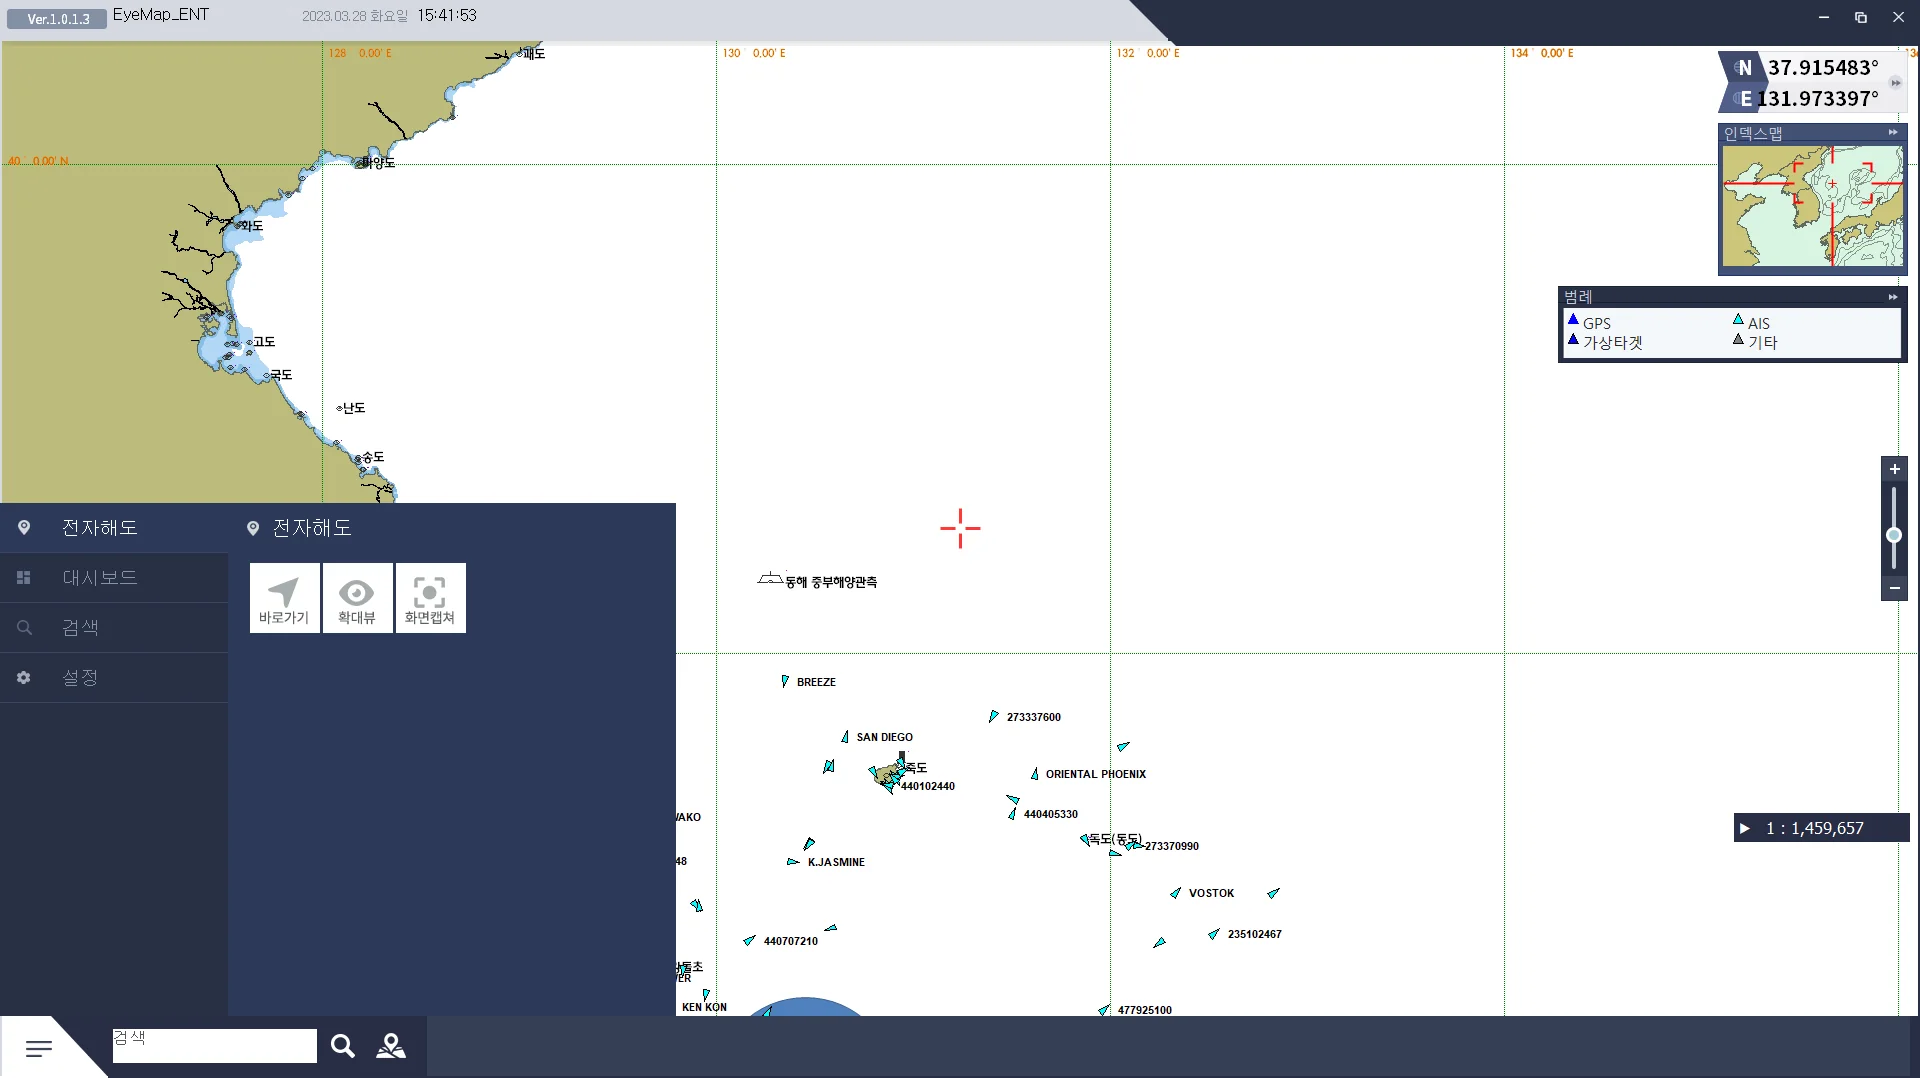Click the map location search icon
This screenshot has height=1078, width=1920.
(x=391, y=1046)
